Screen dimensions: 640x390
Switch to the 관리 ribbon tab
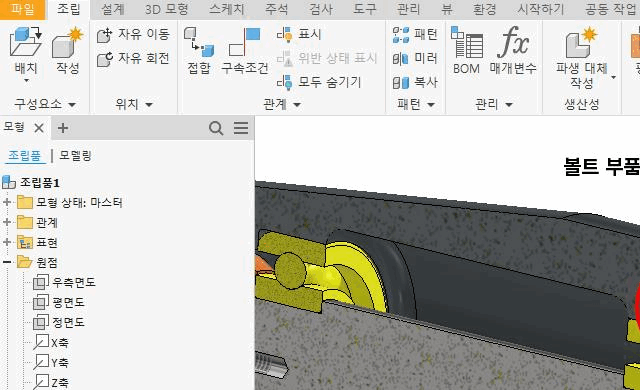pos(408,9)
